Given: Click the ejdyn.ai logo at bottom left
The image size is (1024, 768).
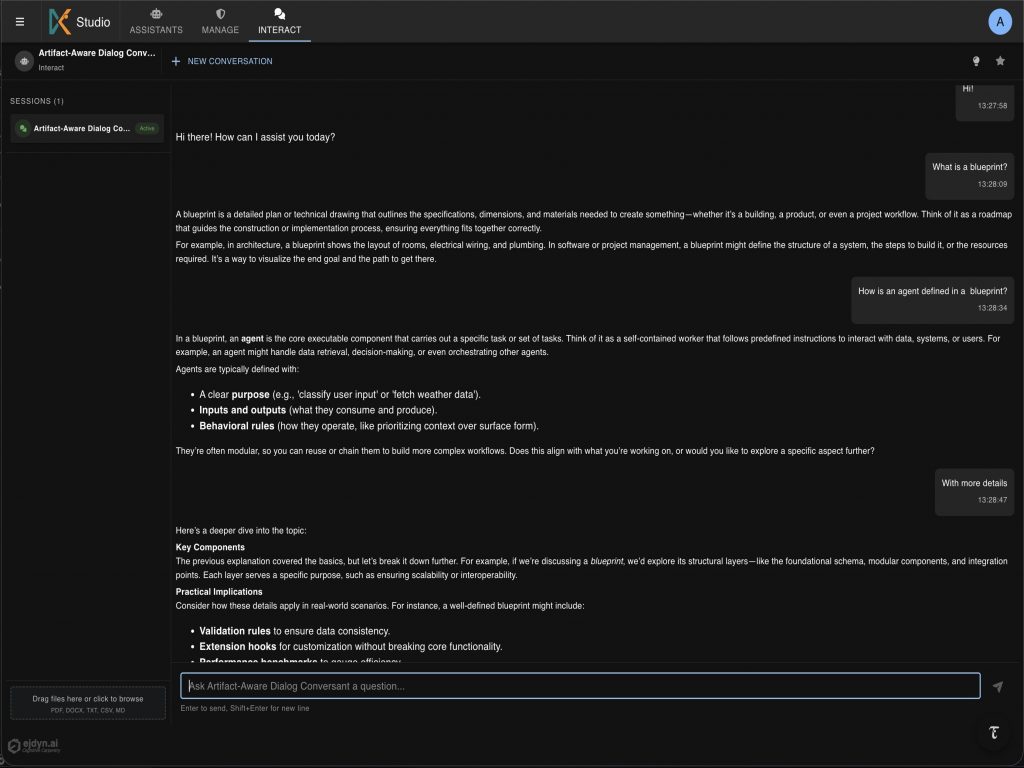Looking at the screenshot, I should [x=34, y=745].
